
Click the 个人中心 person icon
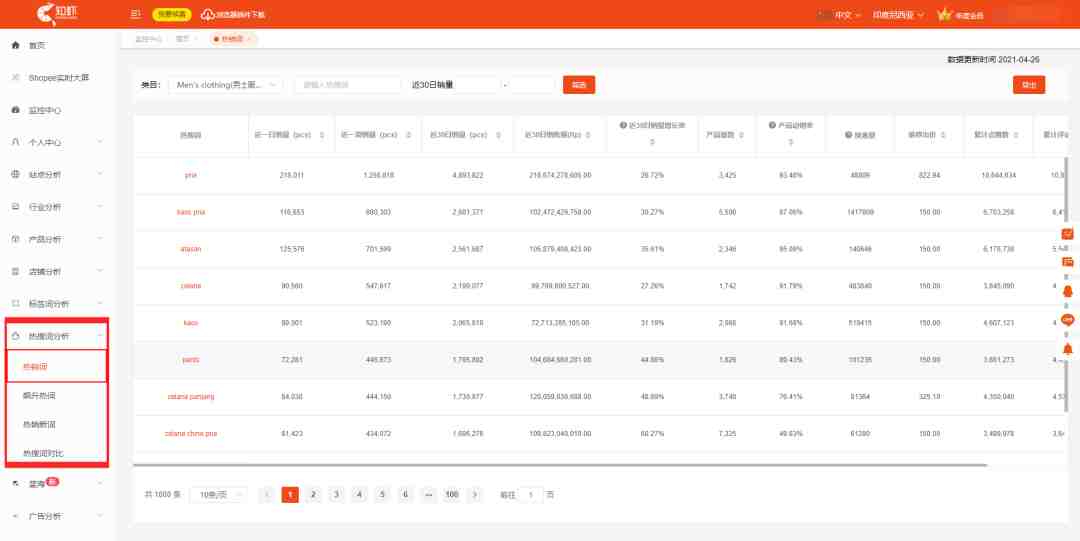(x=15, y=142)
